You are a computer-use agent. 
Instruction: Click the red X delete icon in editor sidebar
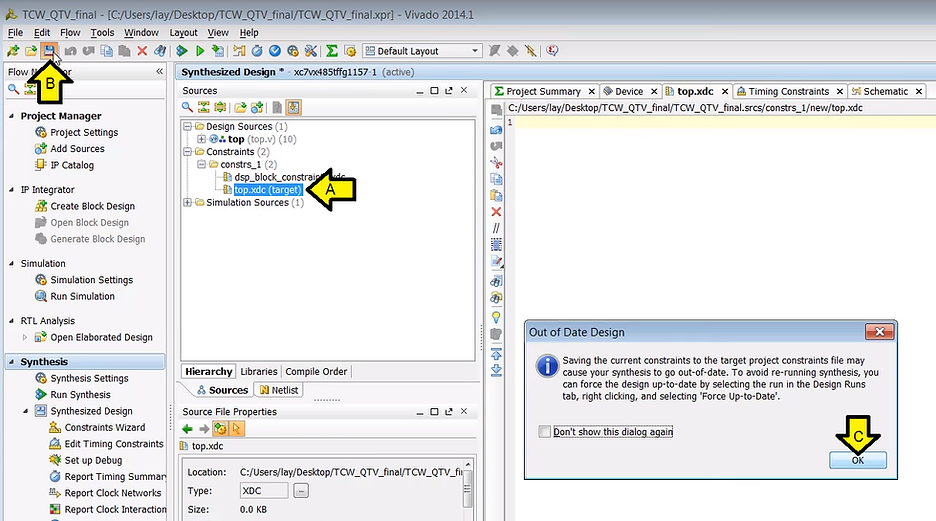496,212
